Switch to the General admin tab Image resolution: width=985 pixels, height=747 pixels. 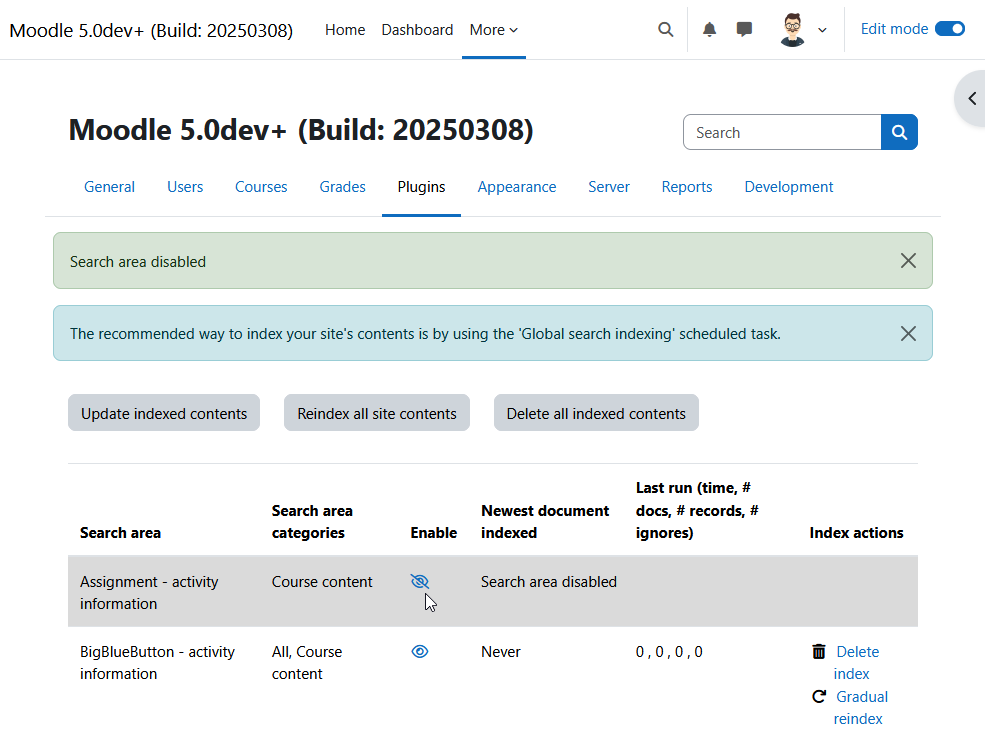(109, 187)
